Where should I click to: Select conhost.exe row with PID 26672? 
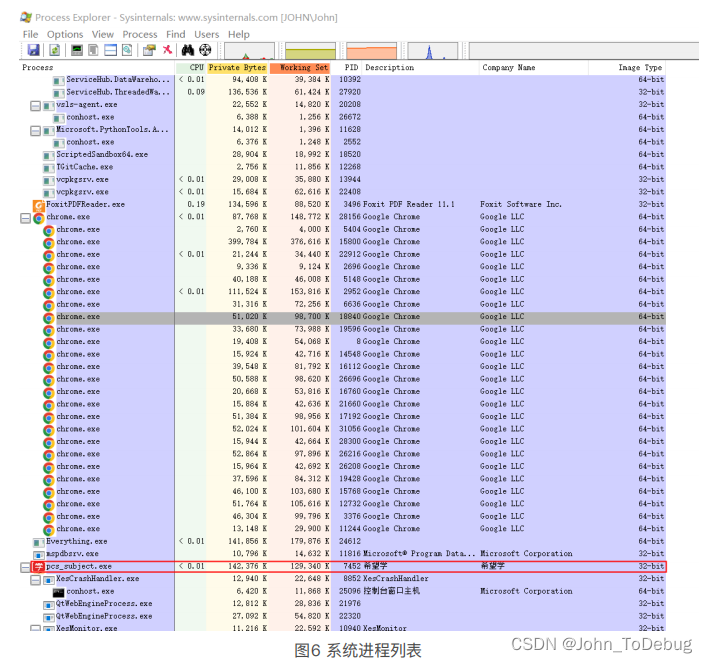tap(343, 117)
